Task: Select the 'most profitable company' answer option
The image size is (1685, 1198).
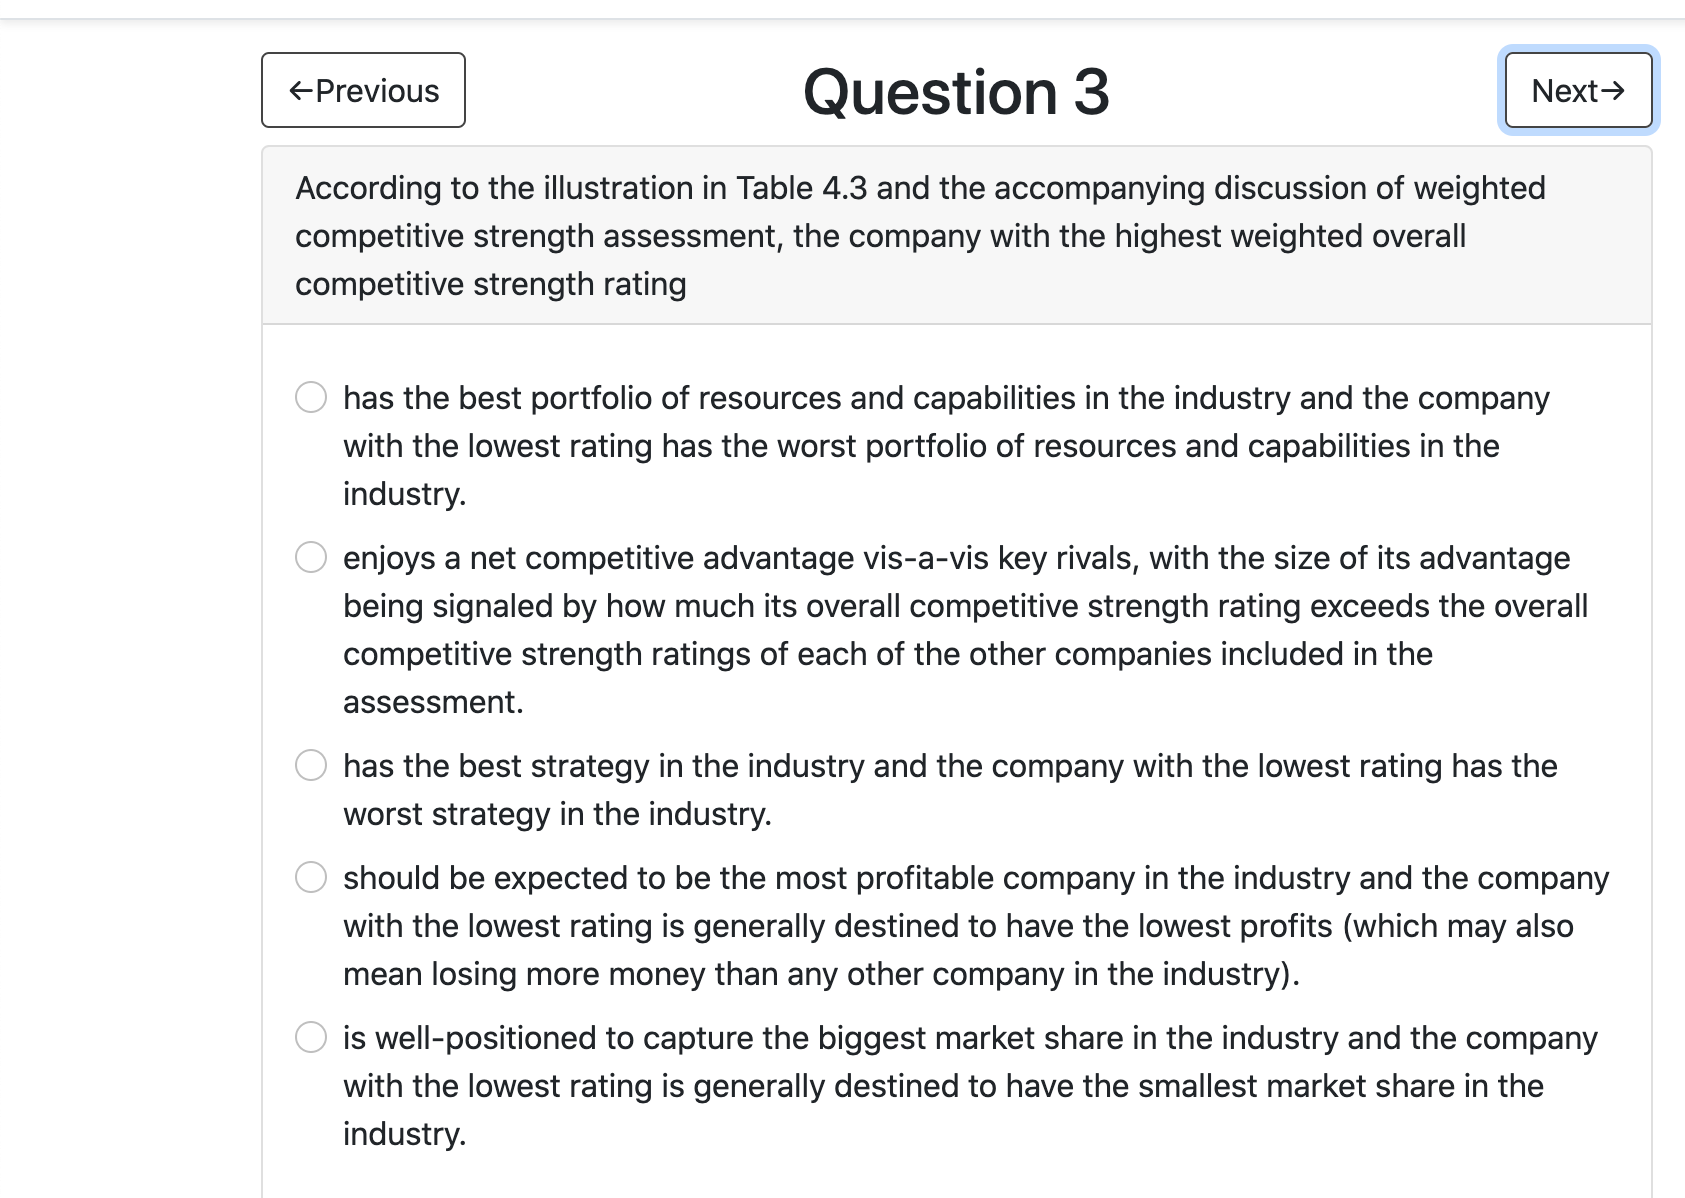Action: (311, 877)
